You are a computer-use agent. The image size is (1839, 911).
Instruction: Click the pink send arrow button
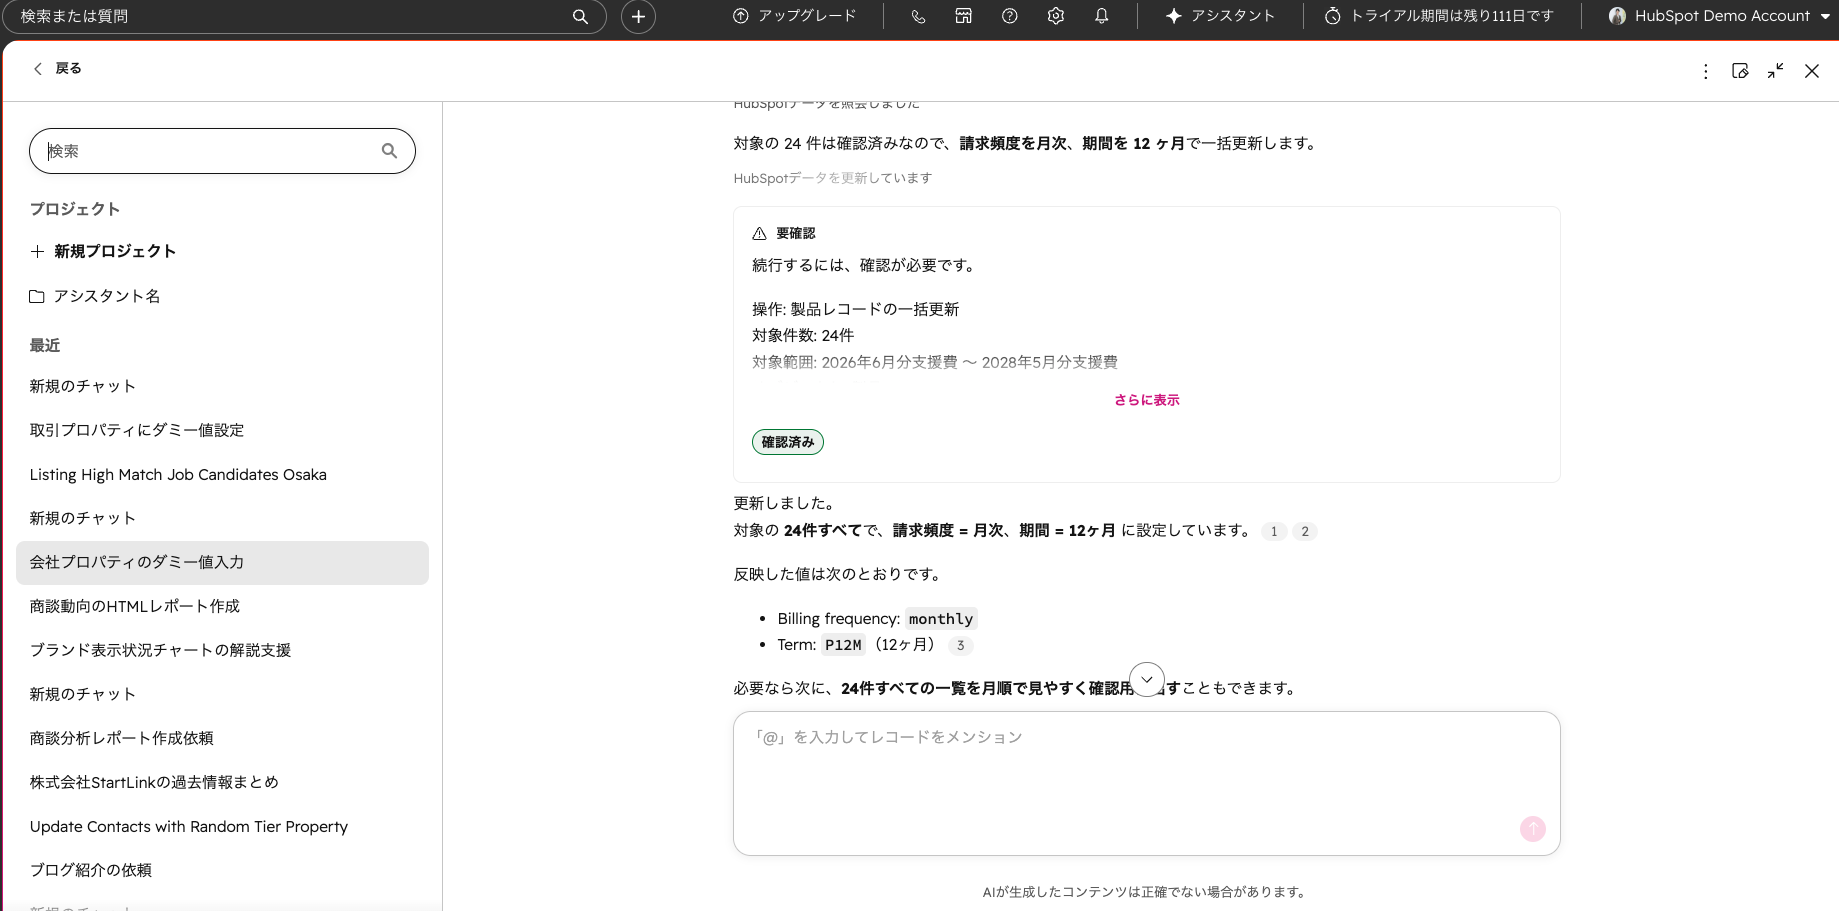click(1533, 829)
